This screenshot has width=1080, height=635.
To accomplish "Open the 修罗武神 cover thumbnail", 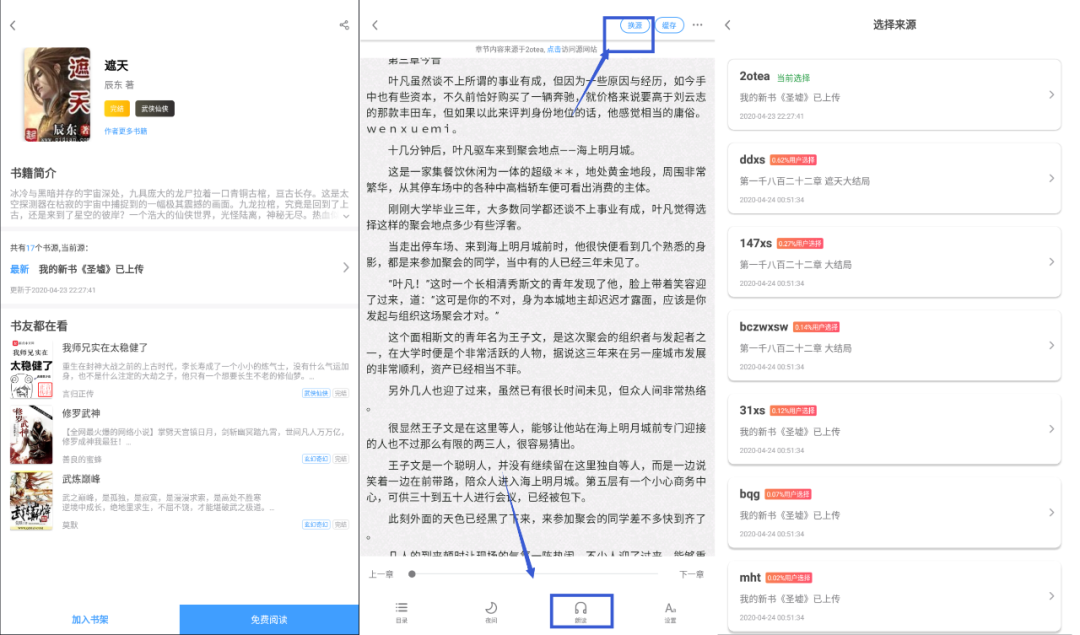I will [x=31, y=435].
